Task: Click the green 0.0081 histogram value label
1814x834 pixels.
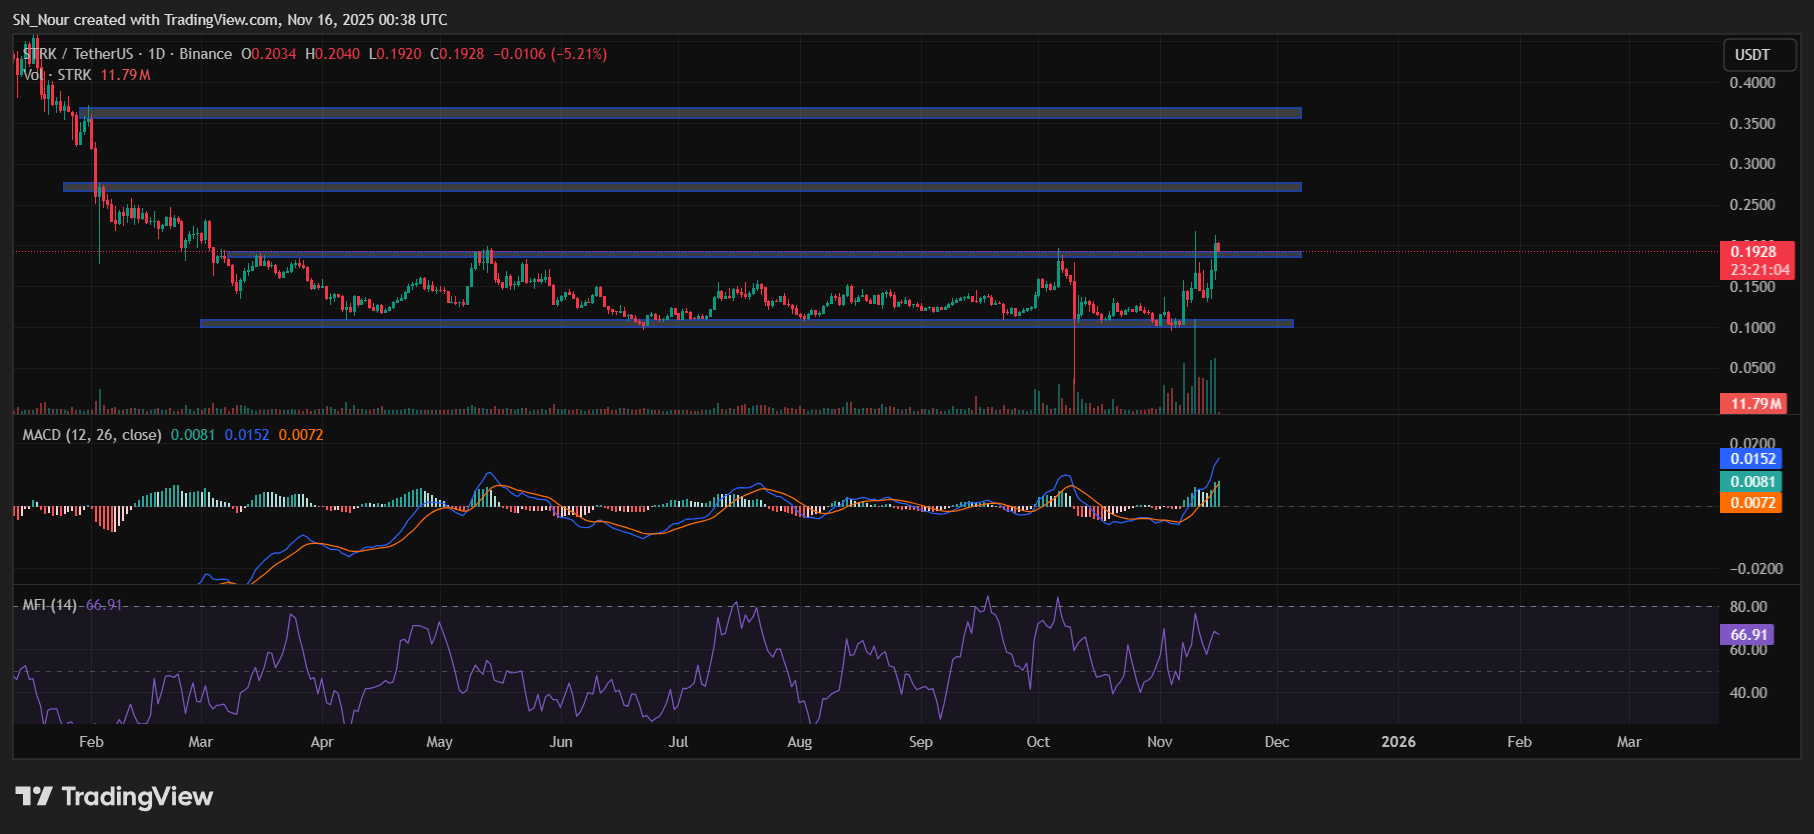Action: click(x=1753, y=482)
